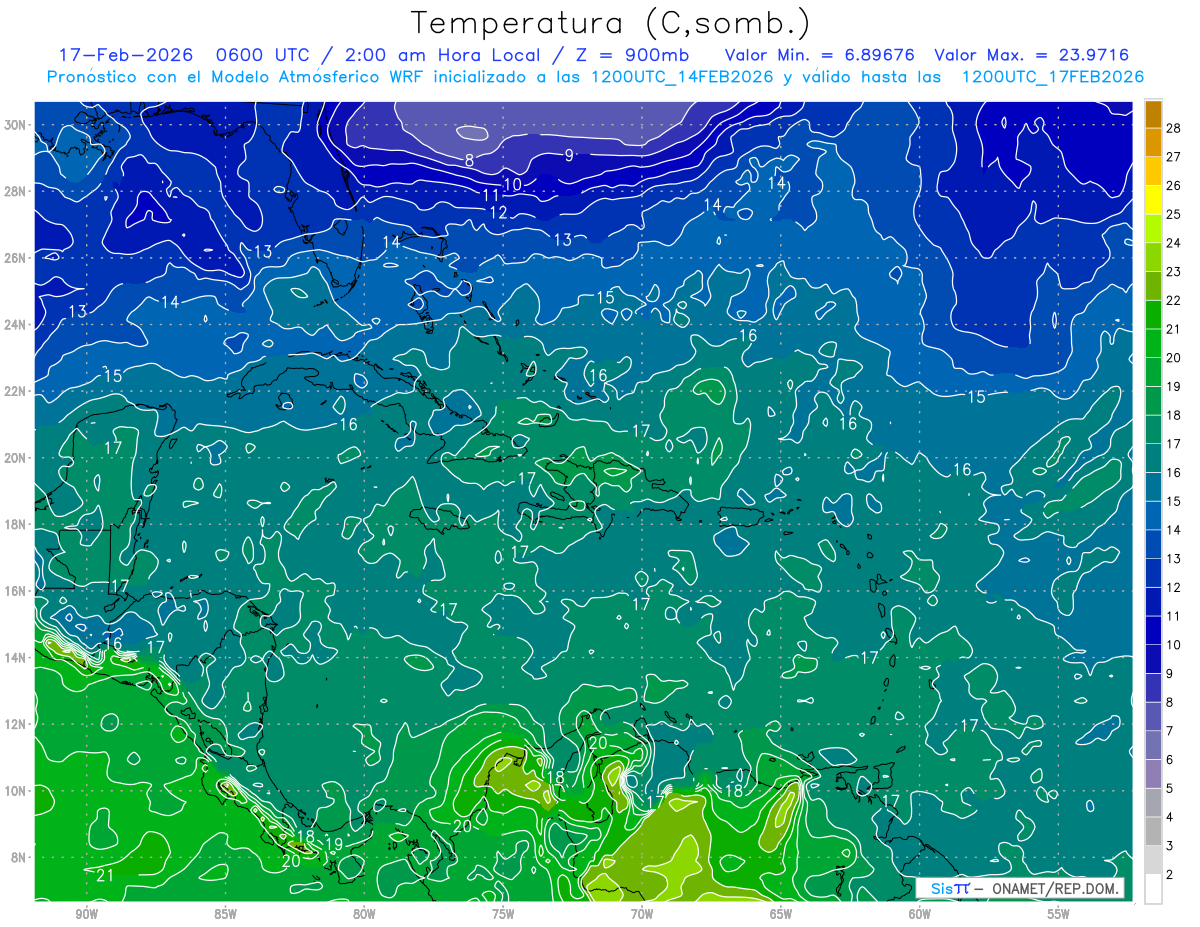Click the 90W longitude axis label
Image resolution: width=1200 pixels, height=927 pixels.
[87, 914]
